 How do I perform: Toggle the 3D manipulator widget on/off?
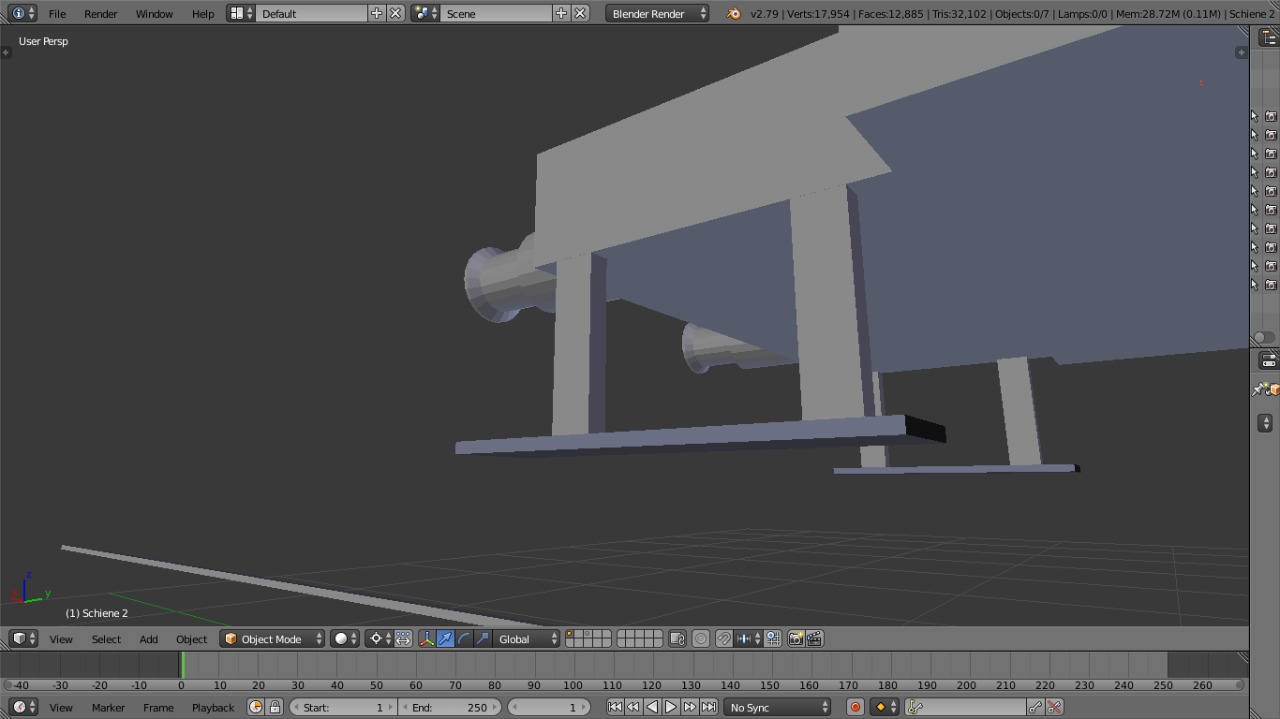pos(426,639)
